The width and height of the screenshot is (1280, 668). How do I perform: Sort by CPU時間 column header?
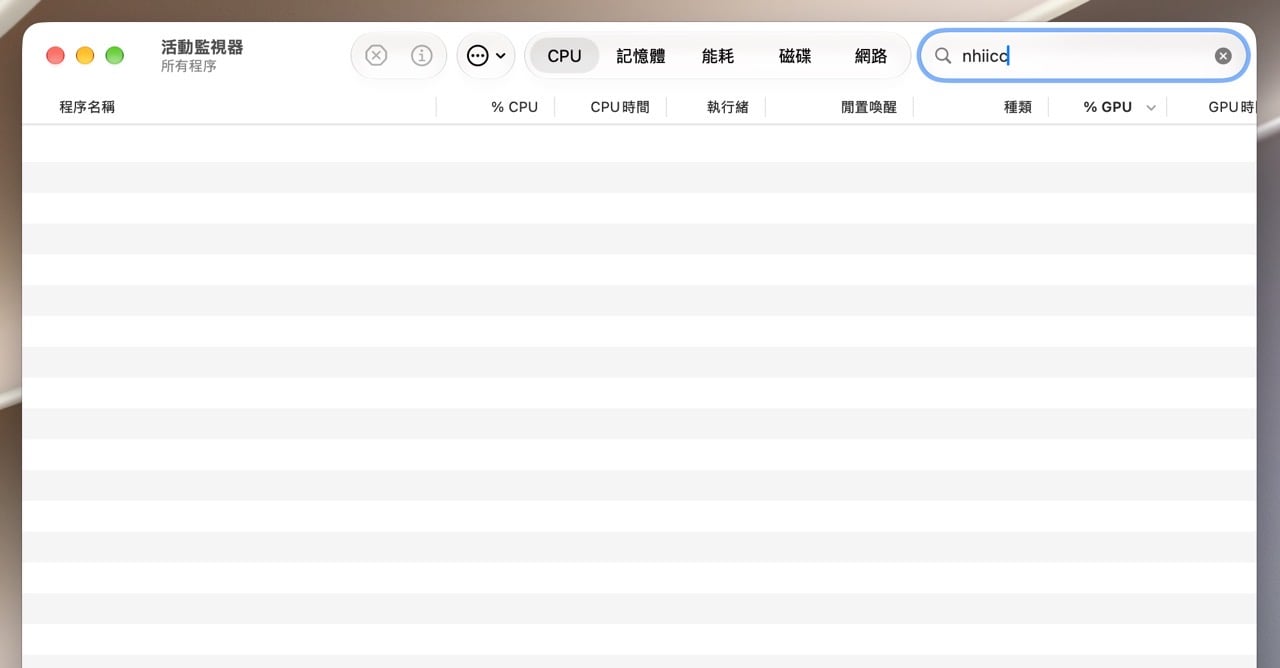(x=620, y=107)
